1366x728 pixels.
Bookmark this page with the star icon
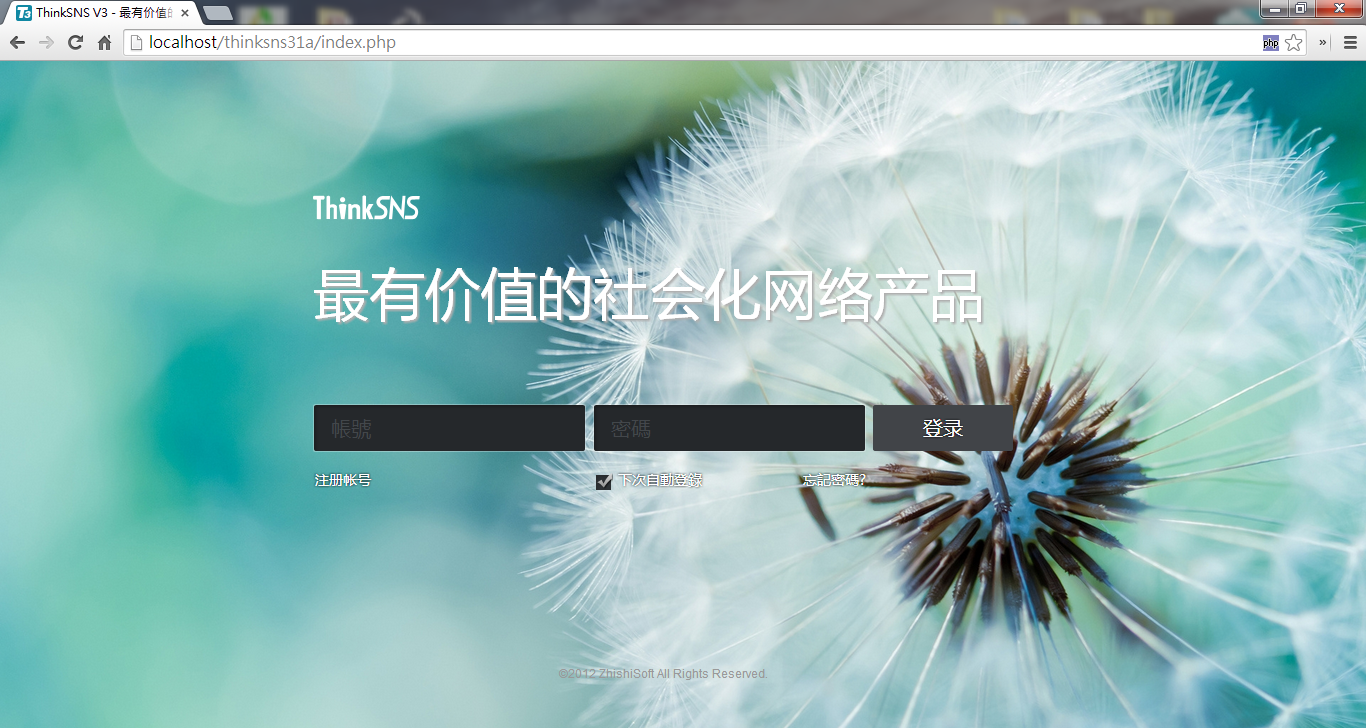click(x=1293, y=42)
